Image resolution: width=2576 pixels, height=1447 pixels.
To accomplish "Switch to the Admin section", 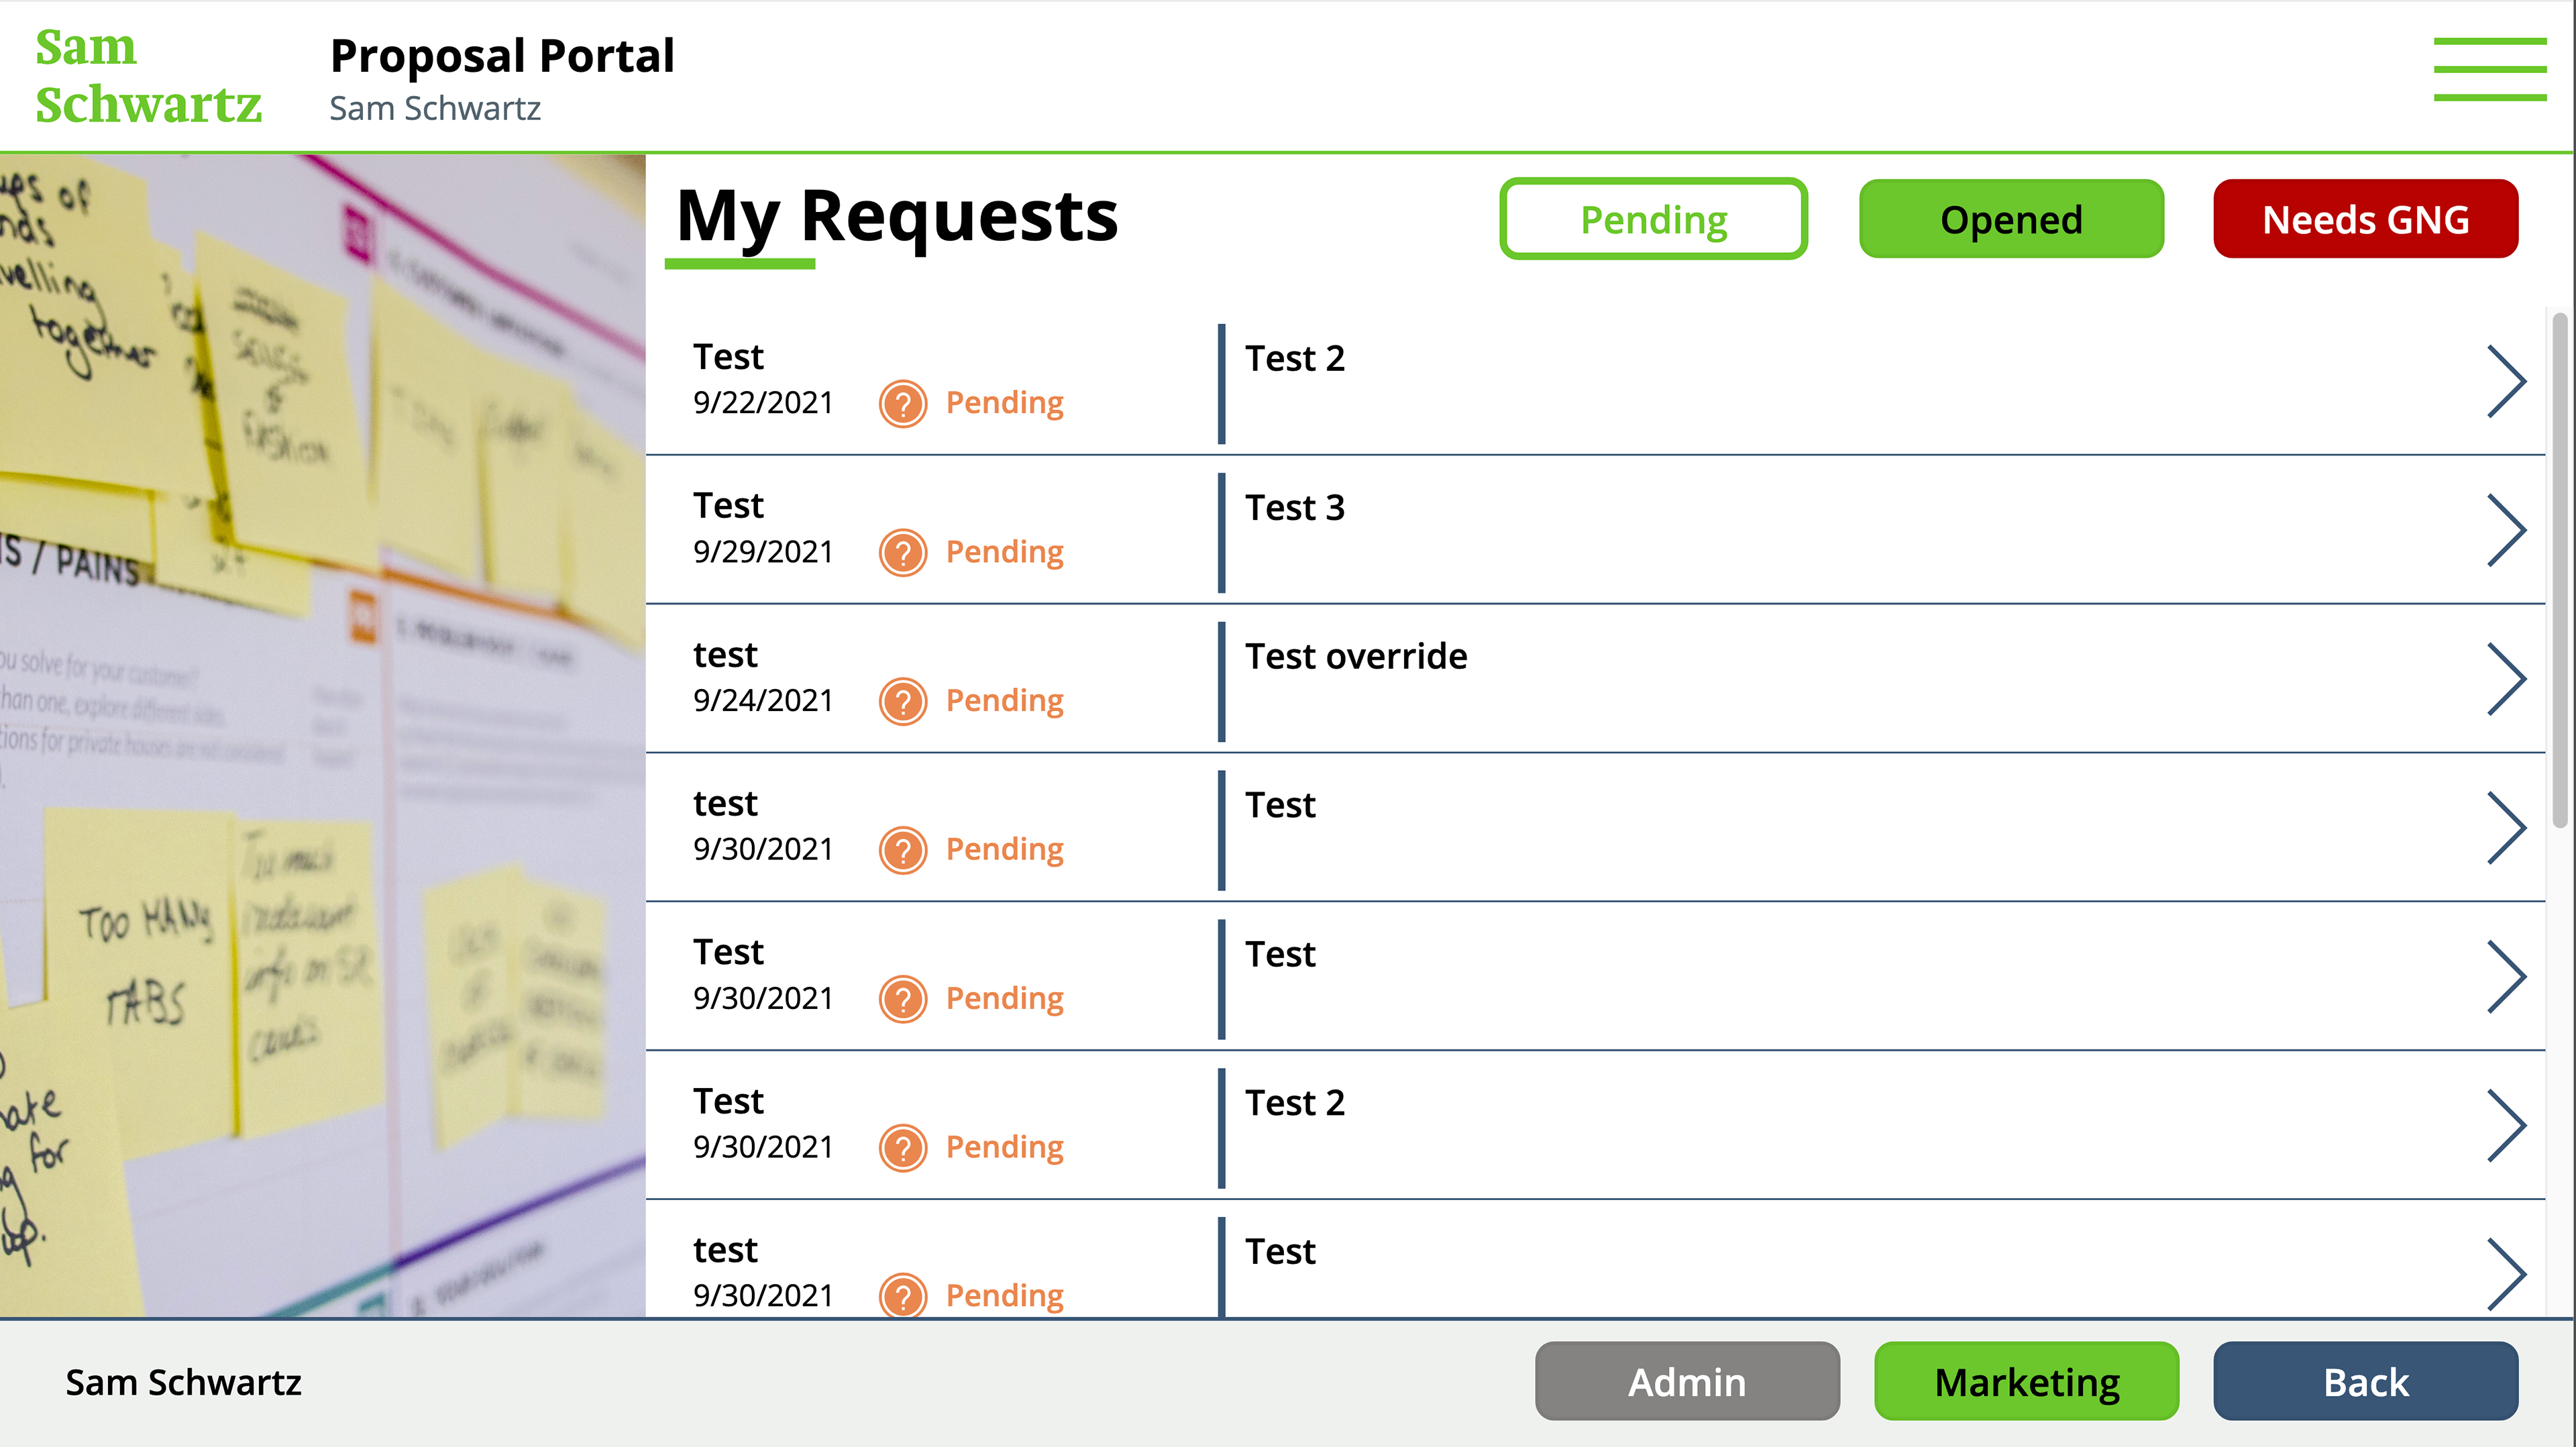I will [1687, 1381].
